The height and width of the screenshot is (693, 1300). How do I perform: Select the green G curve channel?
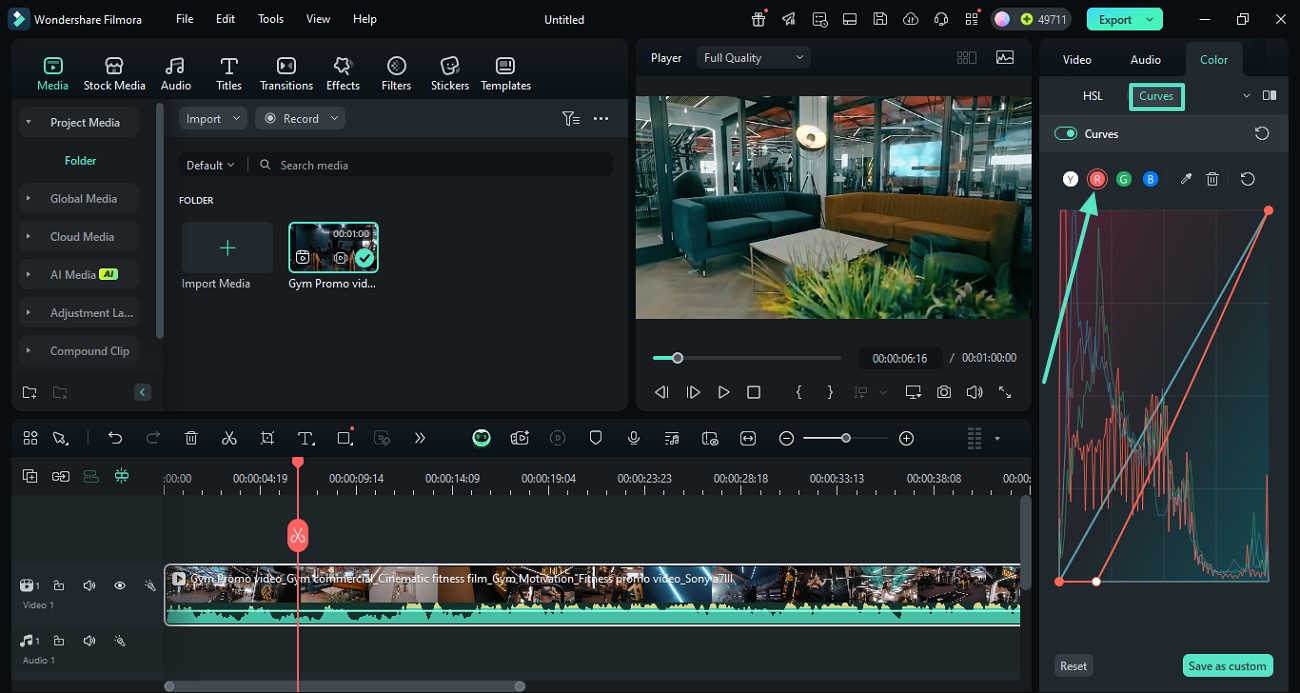pyautogui.click(x=1124, y=179)
